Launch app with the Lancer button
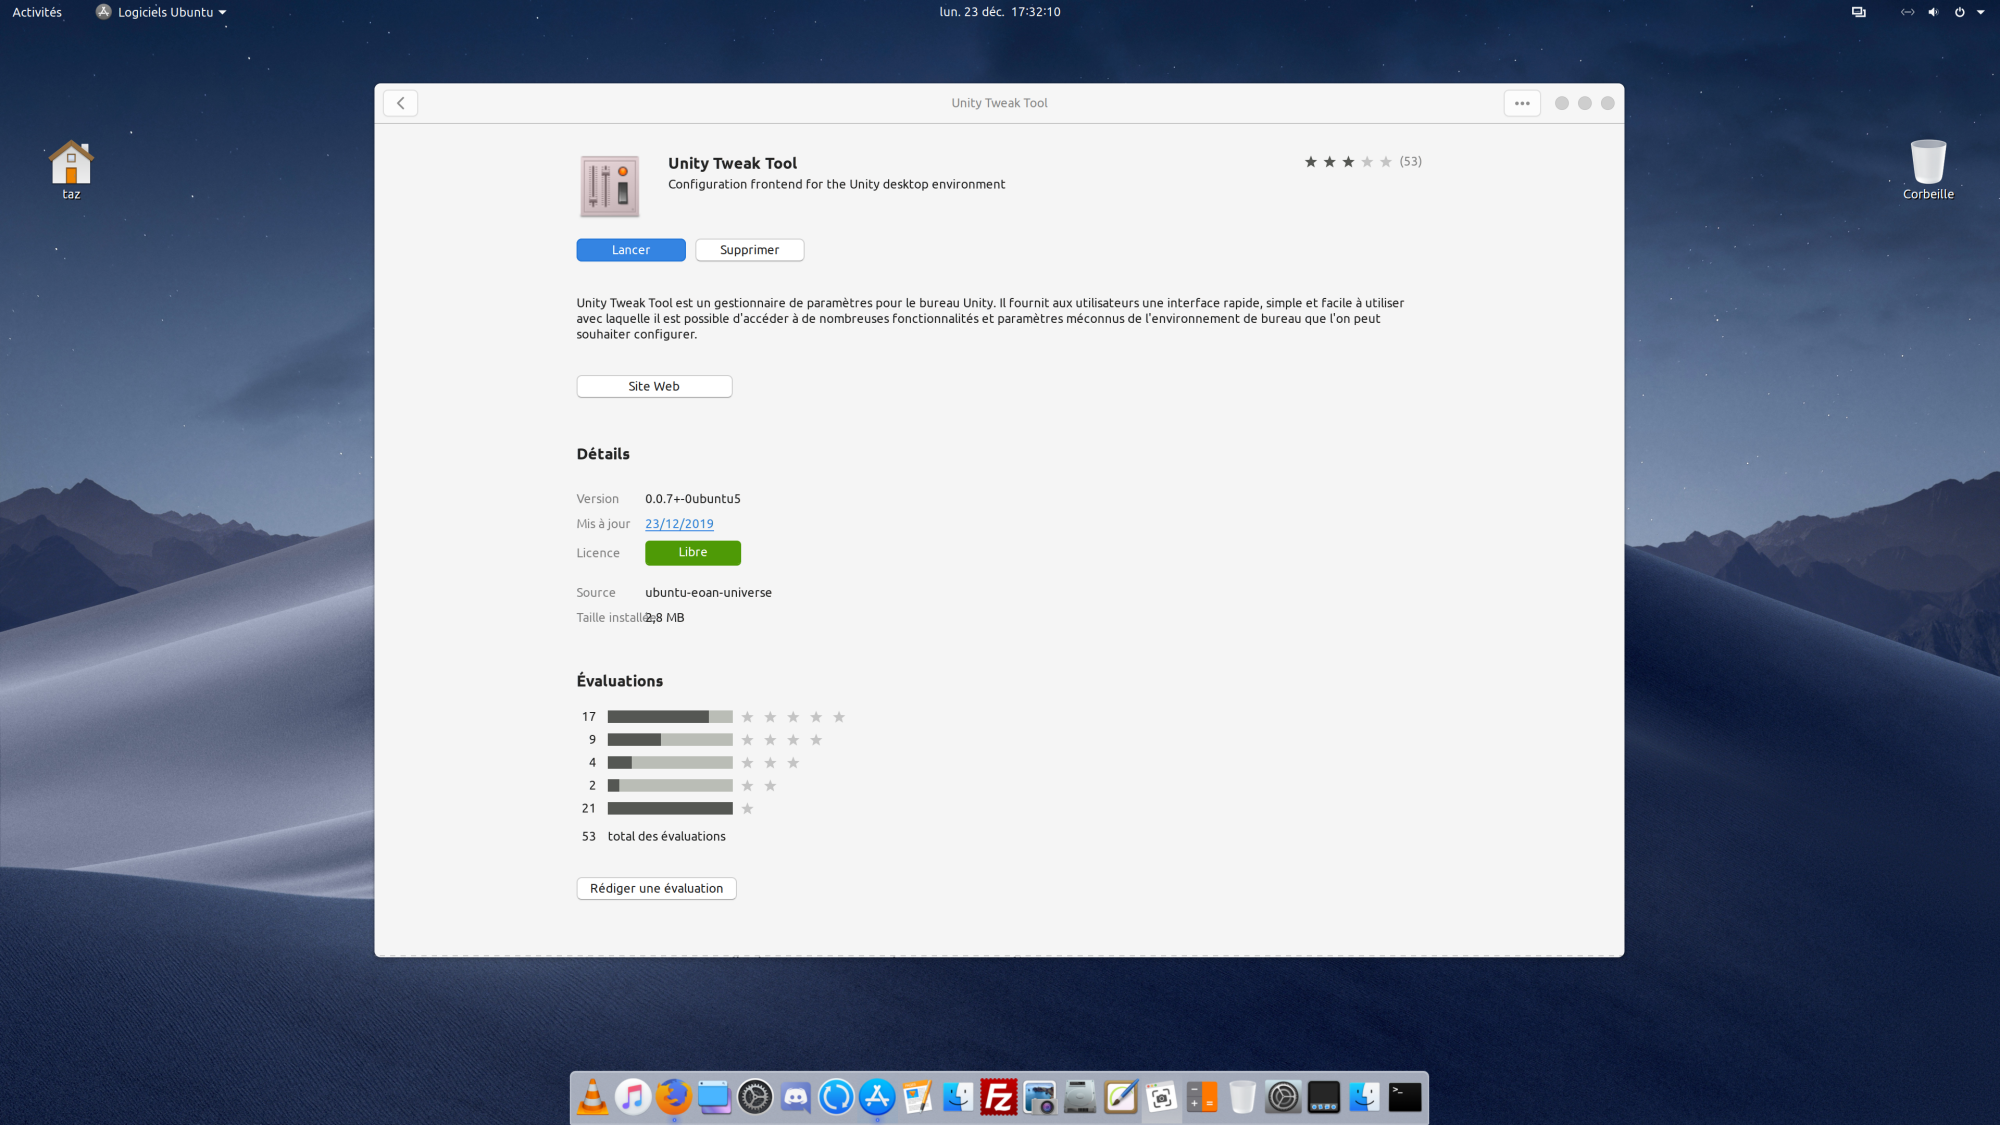Viewport: 2000px width, 1125px height. pos(630,250)
